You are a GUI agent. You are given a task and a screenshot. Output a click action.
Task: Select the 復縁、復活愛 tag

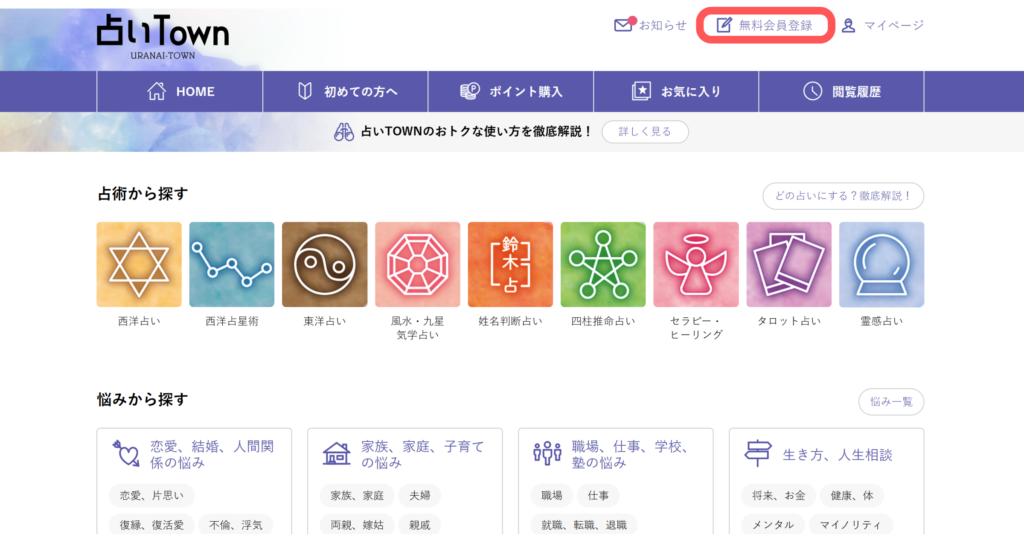(x=152, y=525)
